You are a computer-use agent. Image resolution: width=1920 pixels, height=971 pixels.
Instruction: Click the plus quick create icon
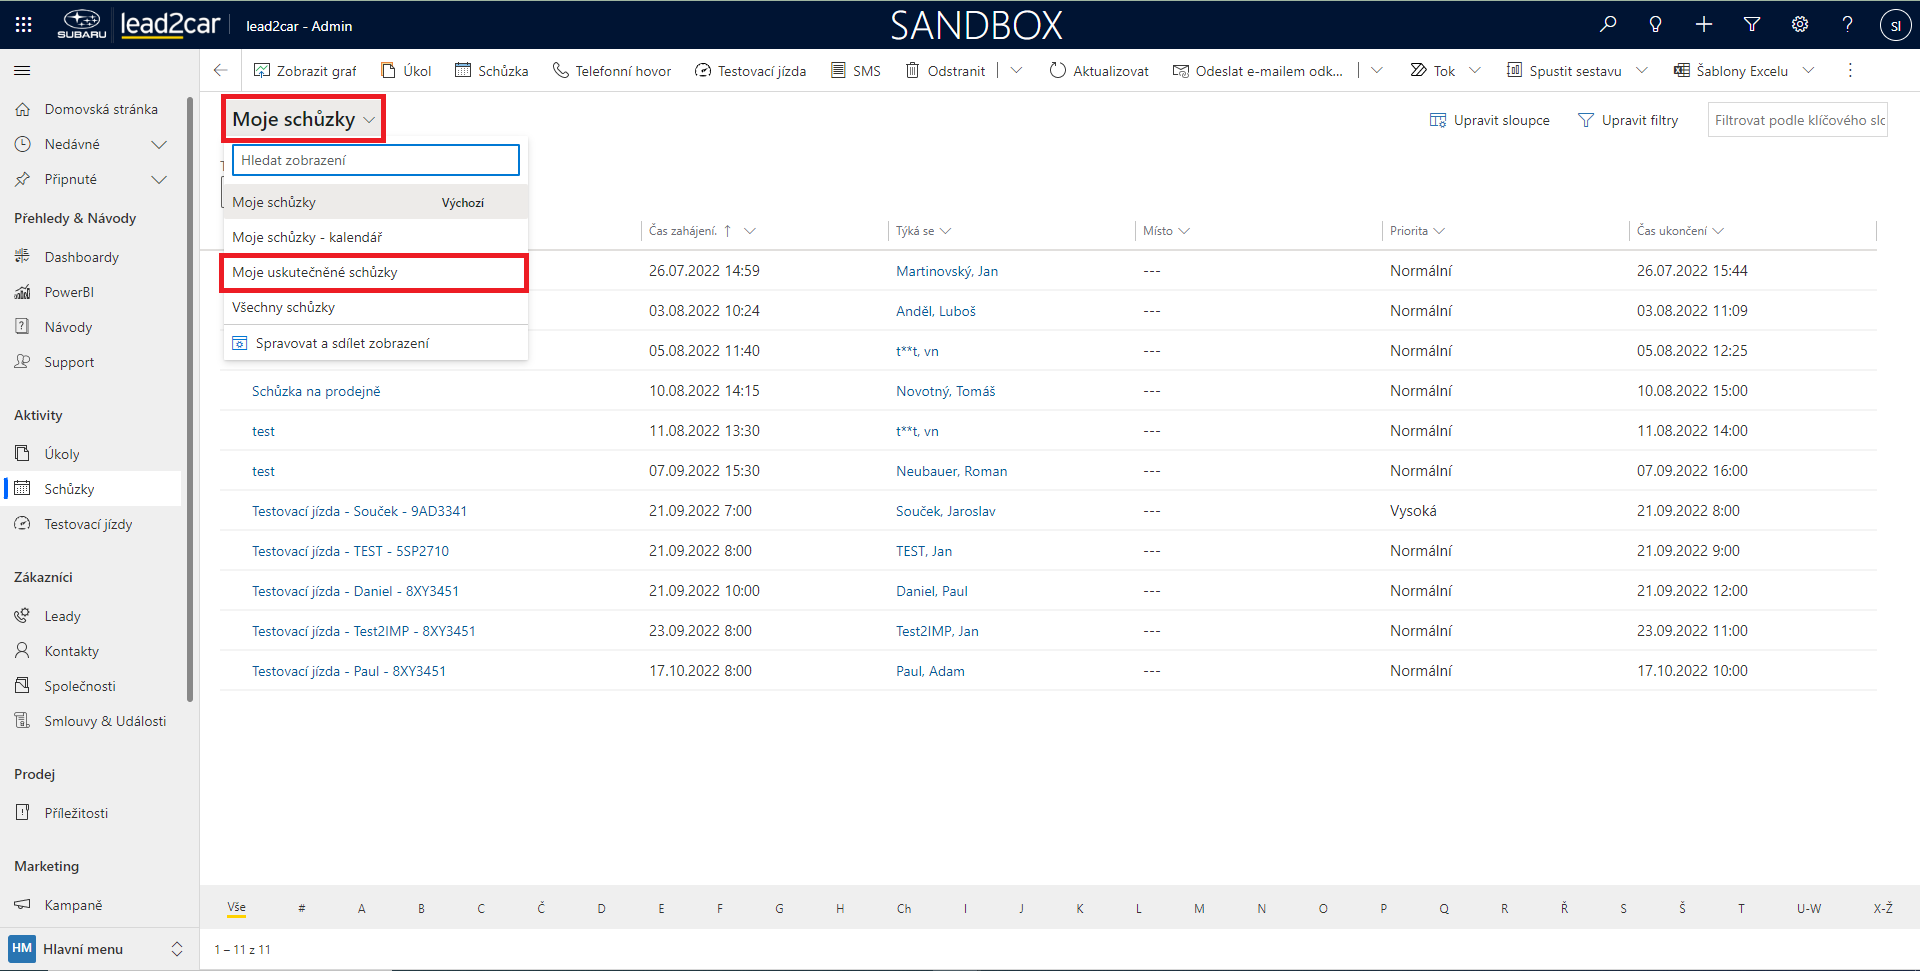(1704, 25)
